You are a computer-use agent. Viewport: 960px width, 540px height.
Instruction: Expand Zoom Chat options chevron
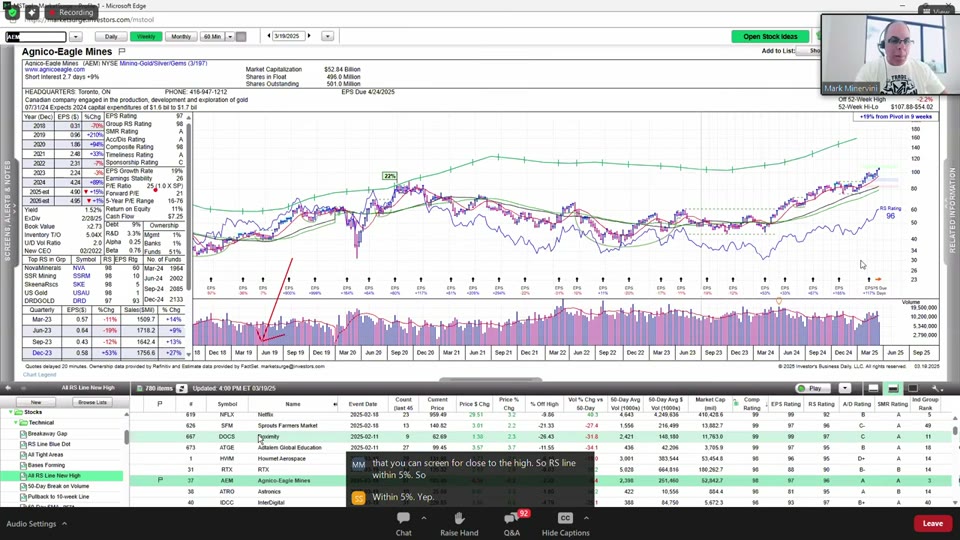click(424, 518)
